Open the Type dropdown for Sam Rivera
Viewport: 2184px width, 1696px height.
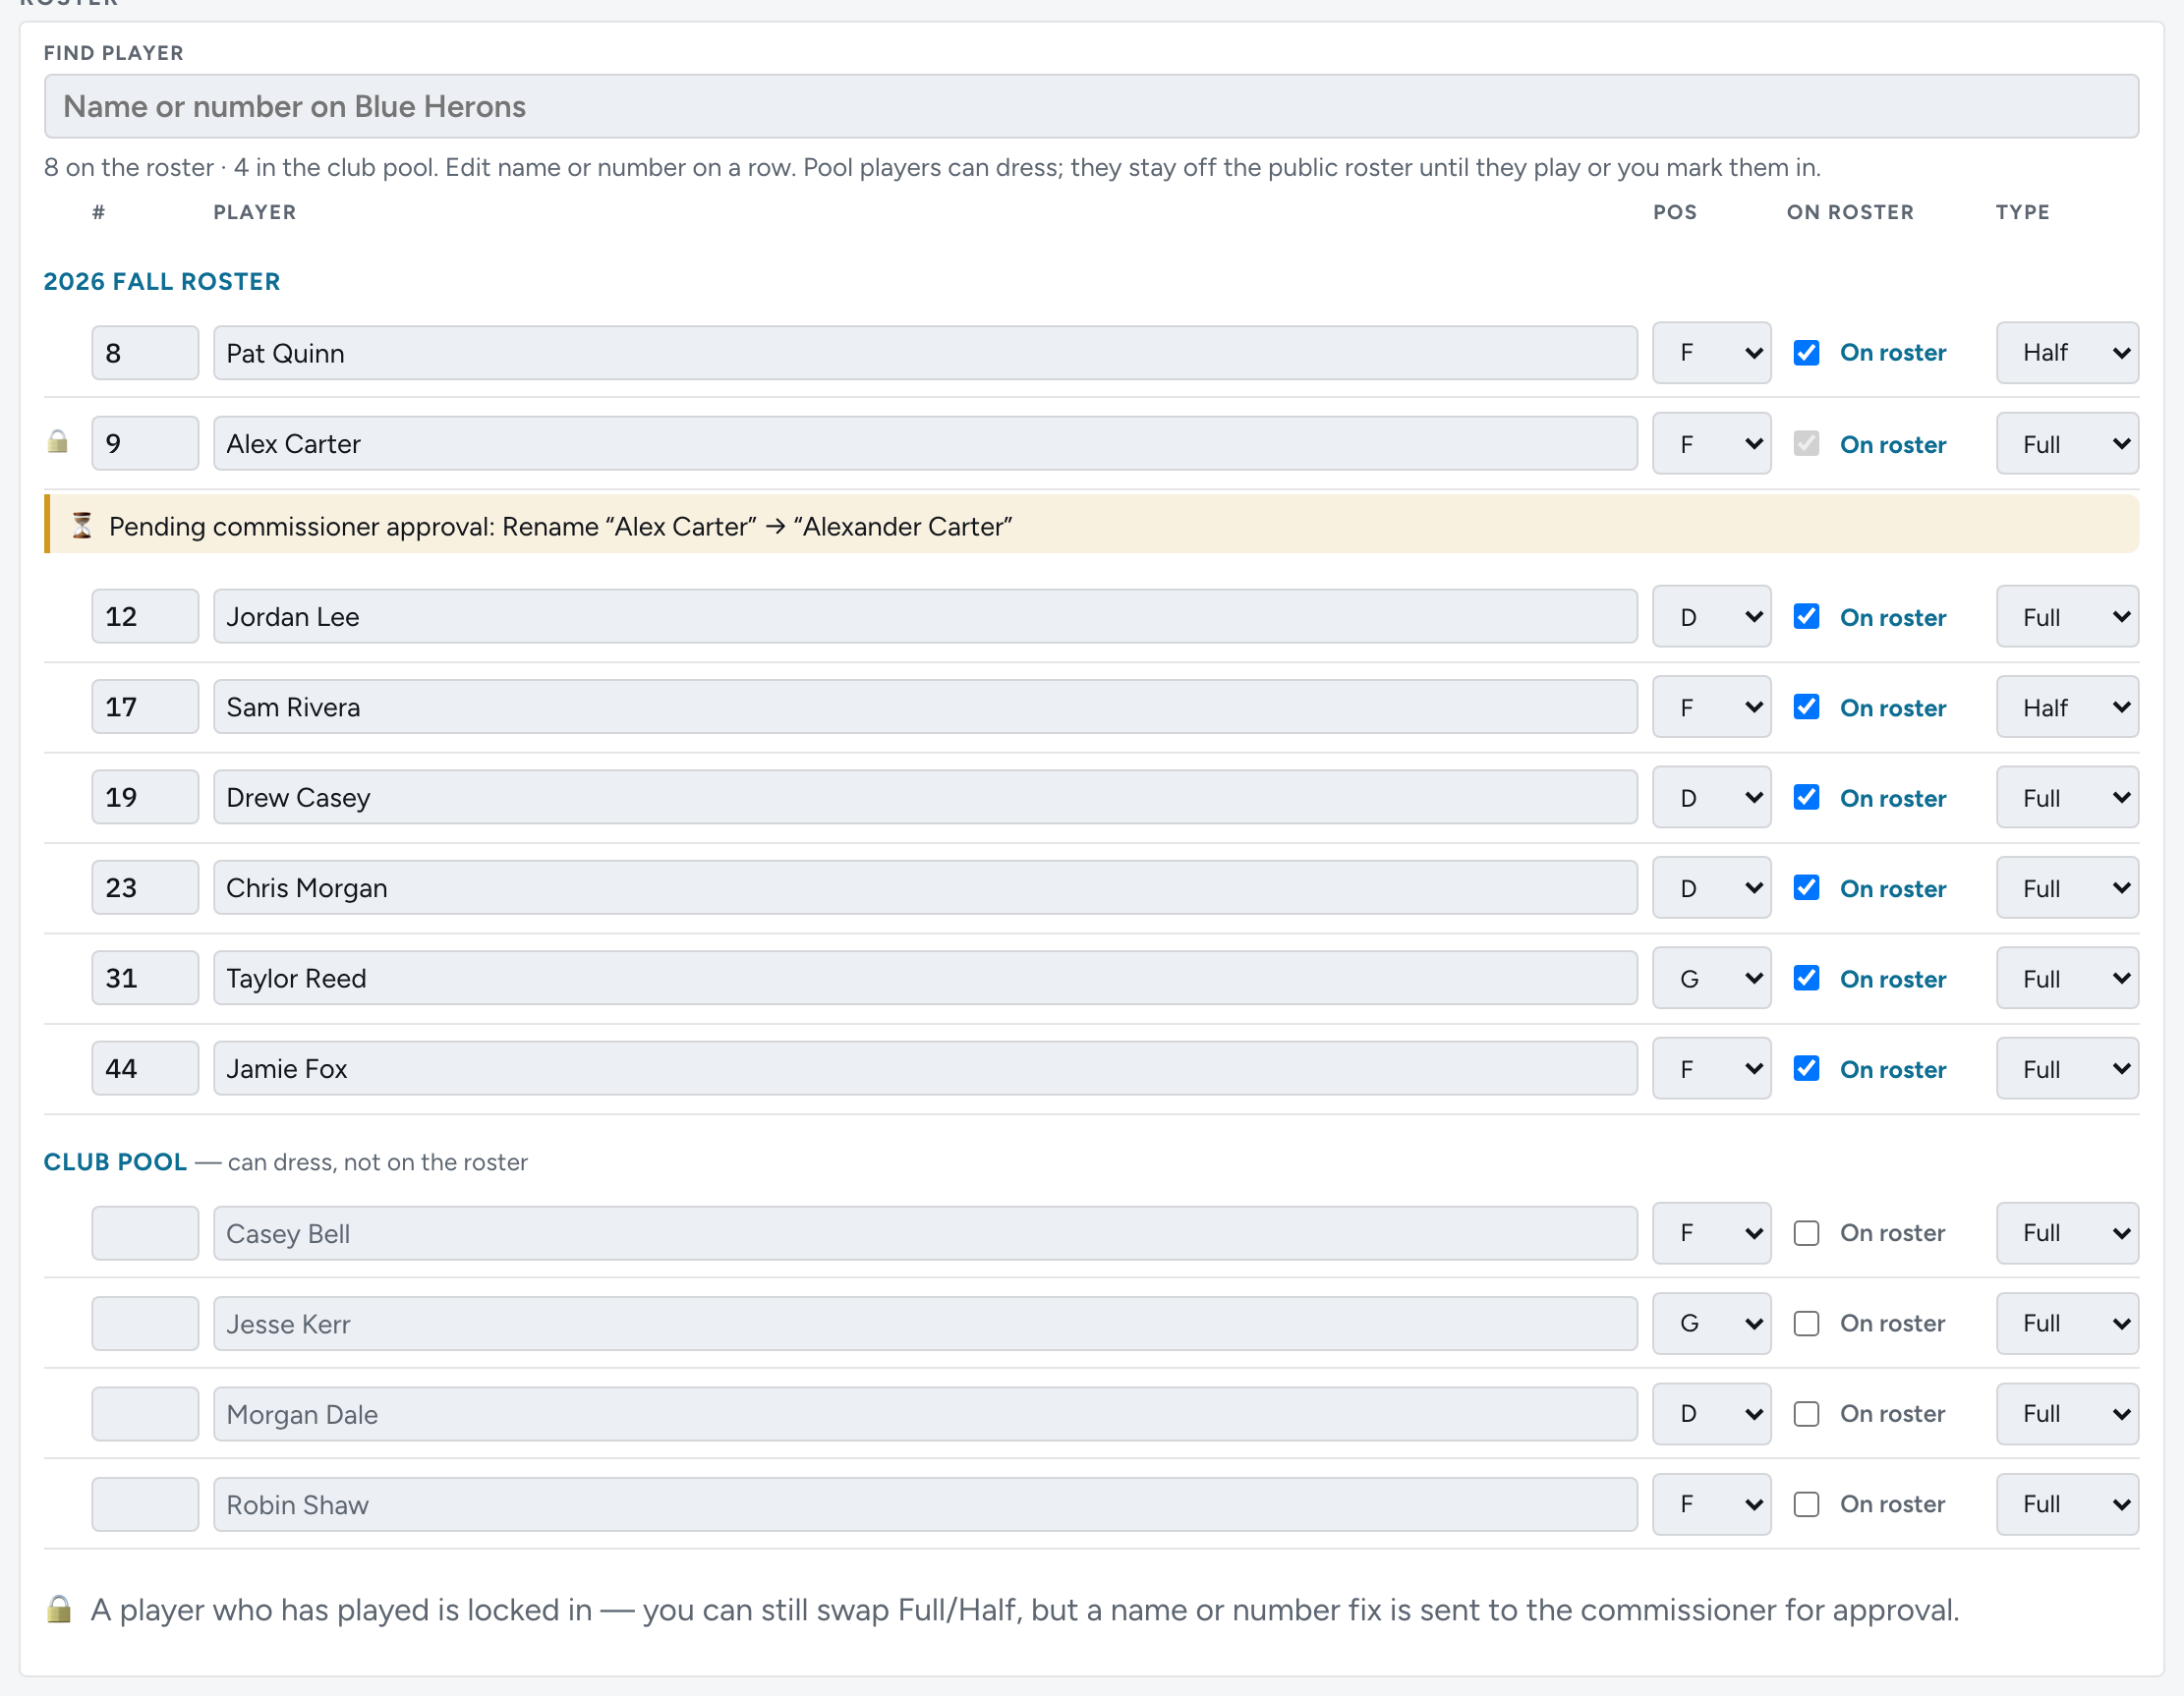coord(2067,707)
